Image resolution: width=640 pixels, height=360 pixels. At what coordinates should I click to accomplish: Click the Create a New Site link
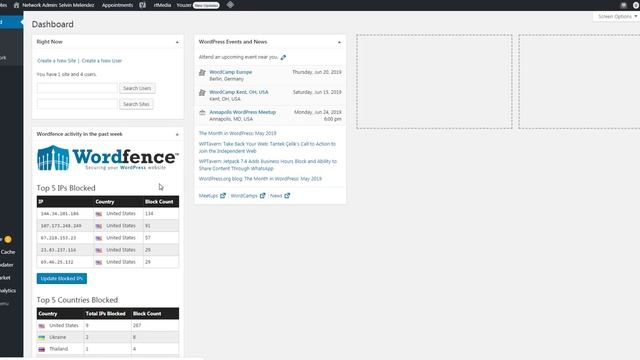point(57,61)
